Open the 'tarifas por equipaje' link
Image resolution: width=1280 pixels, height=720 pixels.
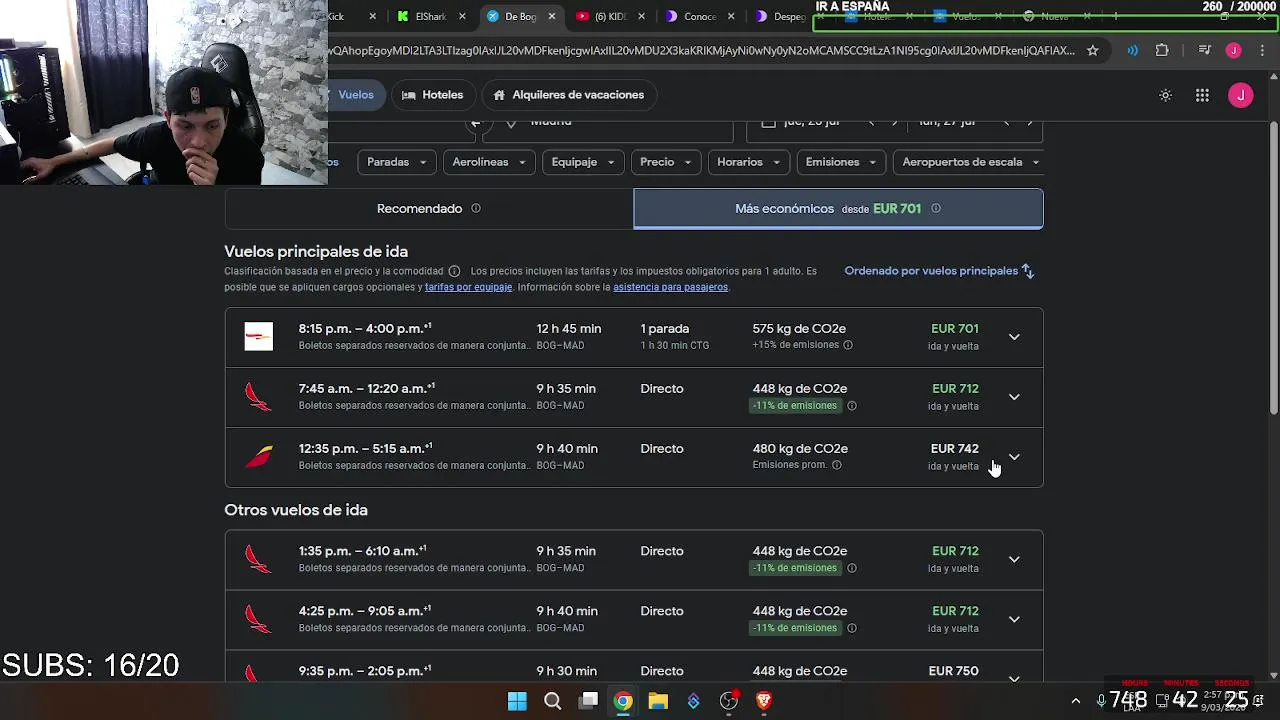point(468,287)
